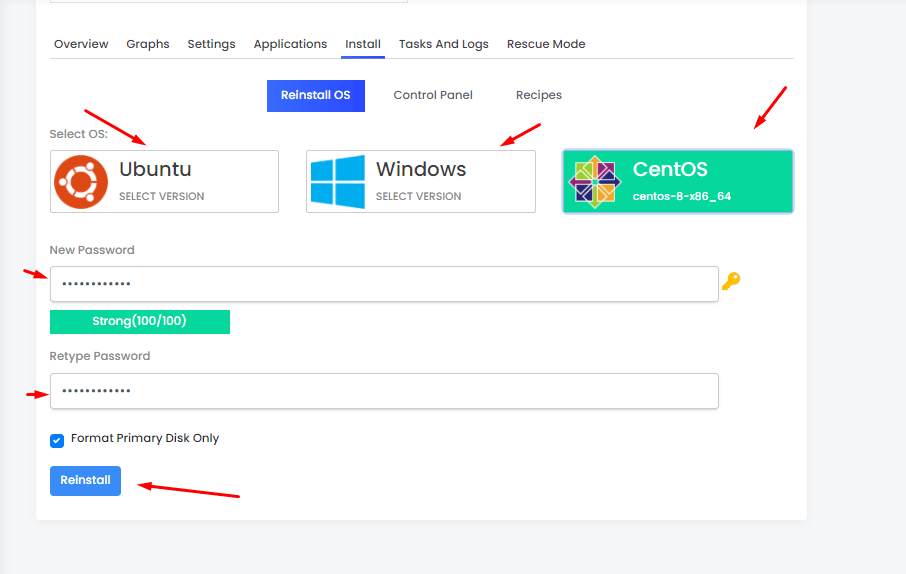Focus the Retype Password field
Screen dimensions: 906x574
[x=384, y=391]
